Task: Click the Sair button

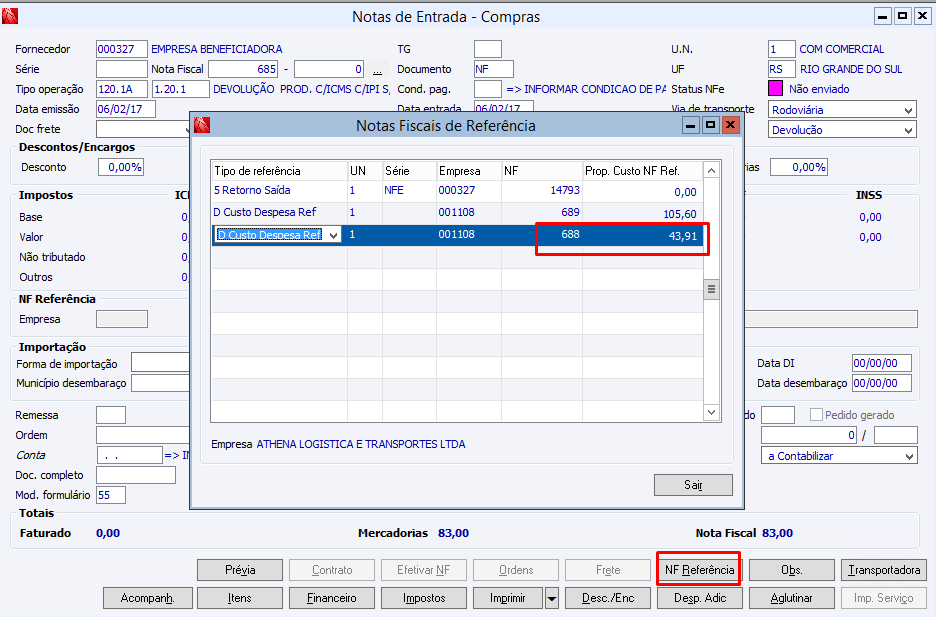Action: point(693,485)
